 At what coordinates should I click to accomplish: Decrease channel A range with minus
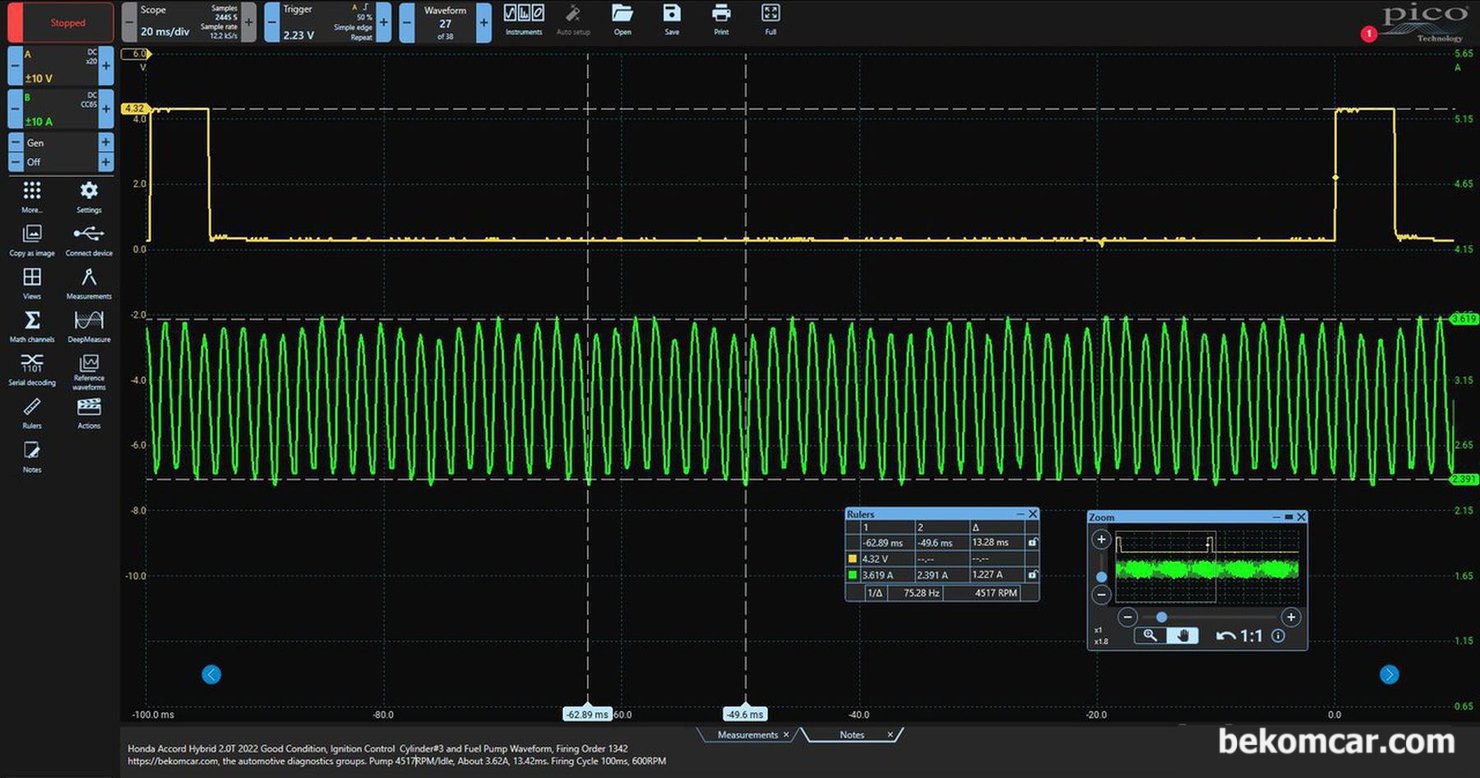click(x=16, y=66)
